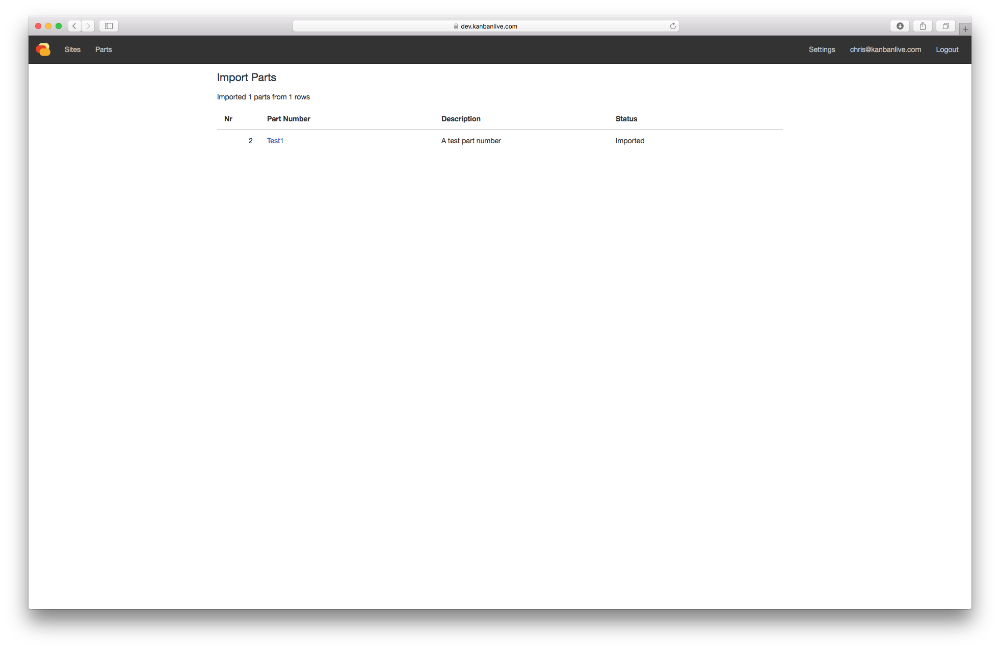This screenshot has width=1000, height=650.
Task: Go to Settings in the navbar
Action: 822,50
